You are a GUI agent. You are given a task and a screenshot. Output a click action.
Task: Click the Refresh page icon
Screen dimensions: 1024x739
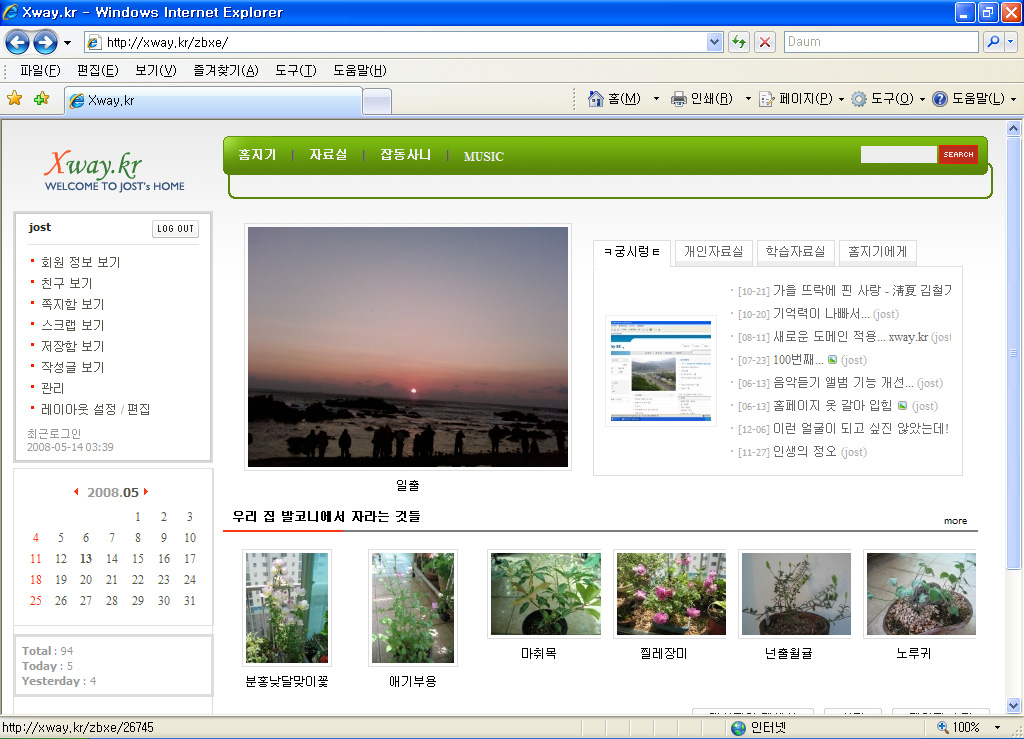pyautogui.click(x=739, y=42)
